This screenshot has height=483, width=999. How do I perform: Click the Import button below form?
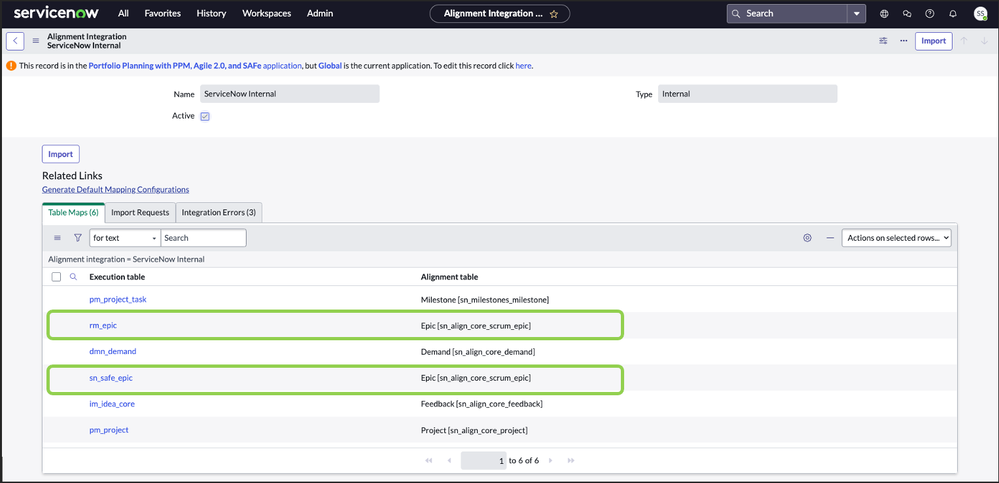click(x=61, y=154)
